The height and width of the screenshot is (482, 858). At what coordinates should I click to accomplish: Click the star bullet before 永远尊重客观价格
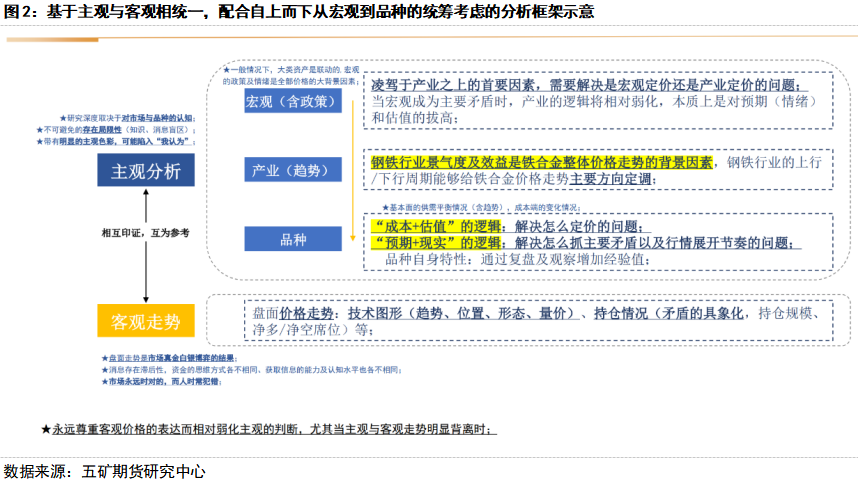point(46,429)
